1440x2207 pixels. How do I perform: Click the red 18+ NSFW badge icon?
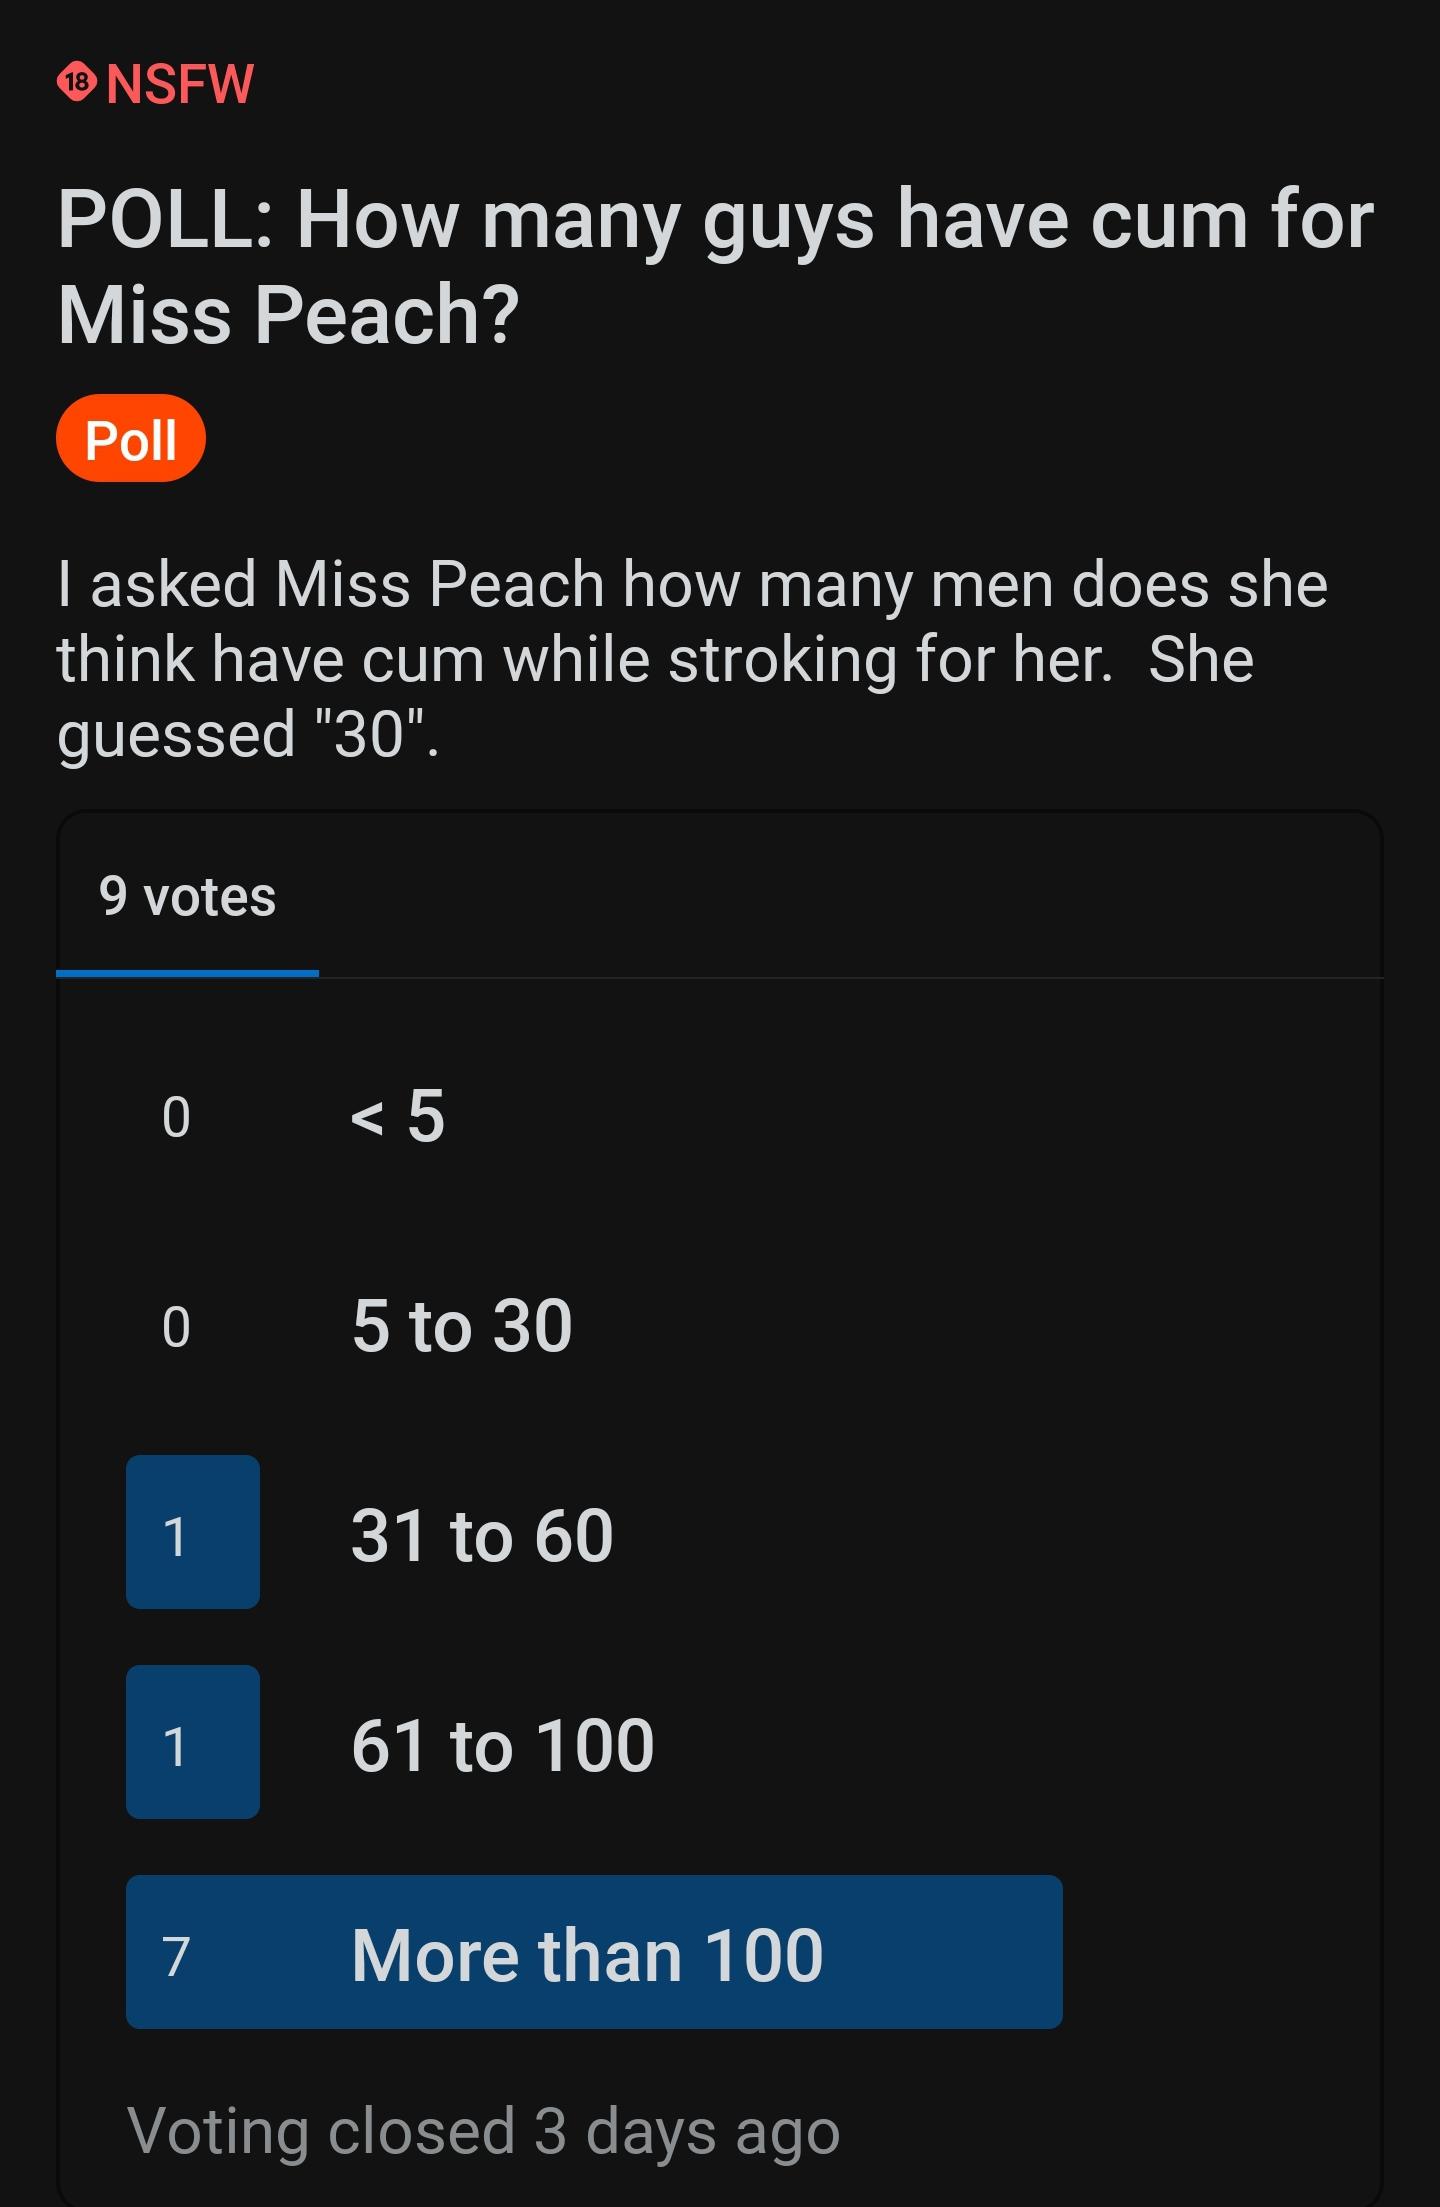77,82
